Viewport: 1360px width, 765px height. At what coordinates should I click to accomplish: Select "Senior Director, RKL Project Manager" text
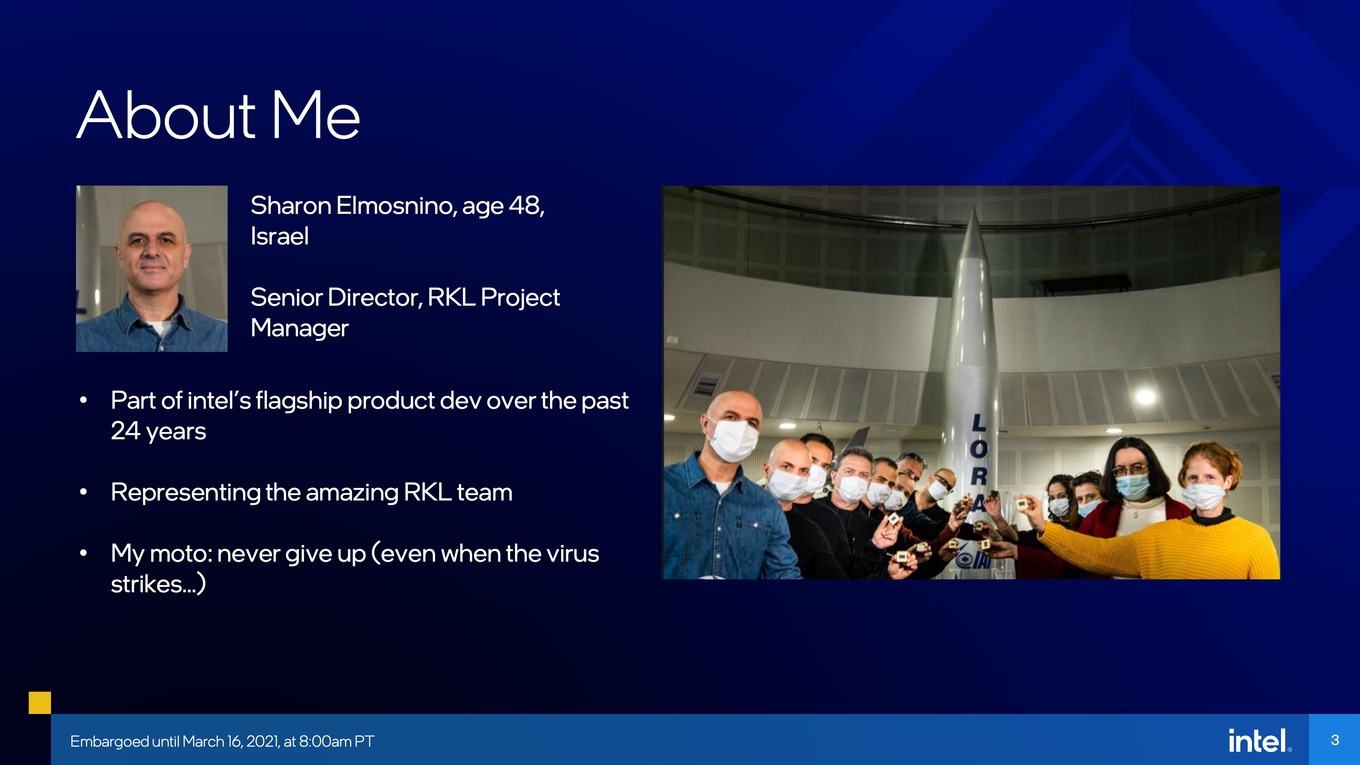click(405, 312)
